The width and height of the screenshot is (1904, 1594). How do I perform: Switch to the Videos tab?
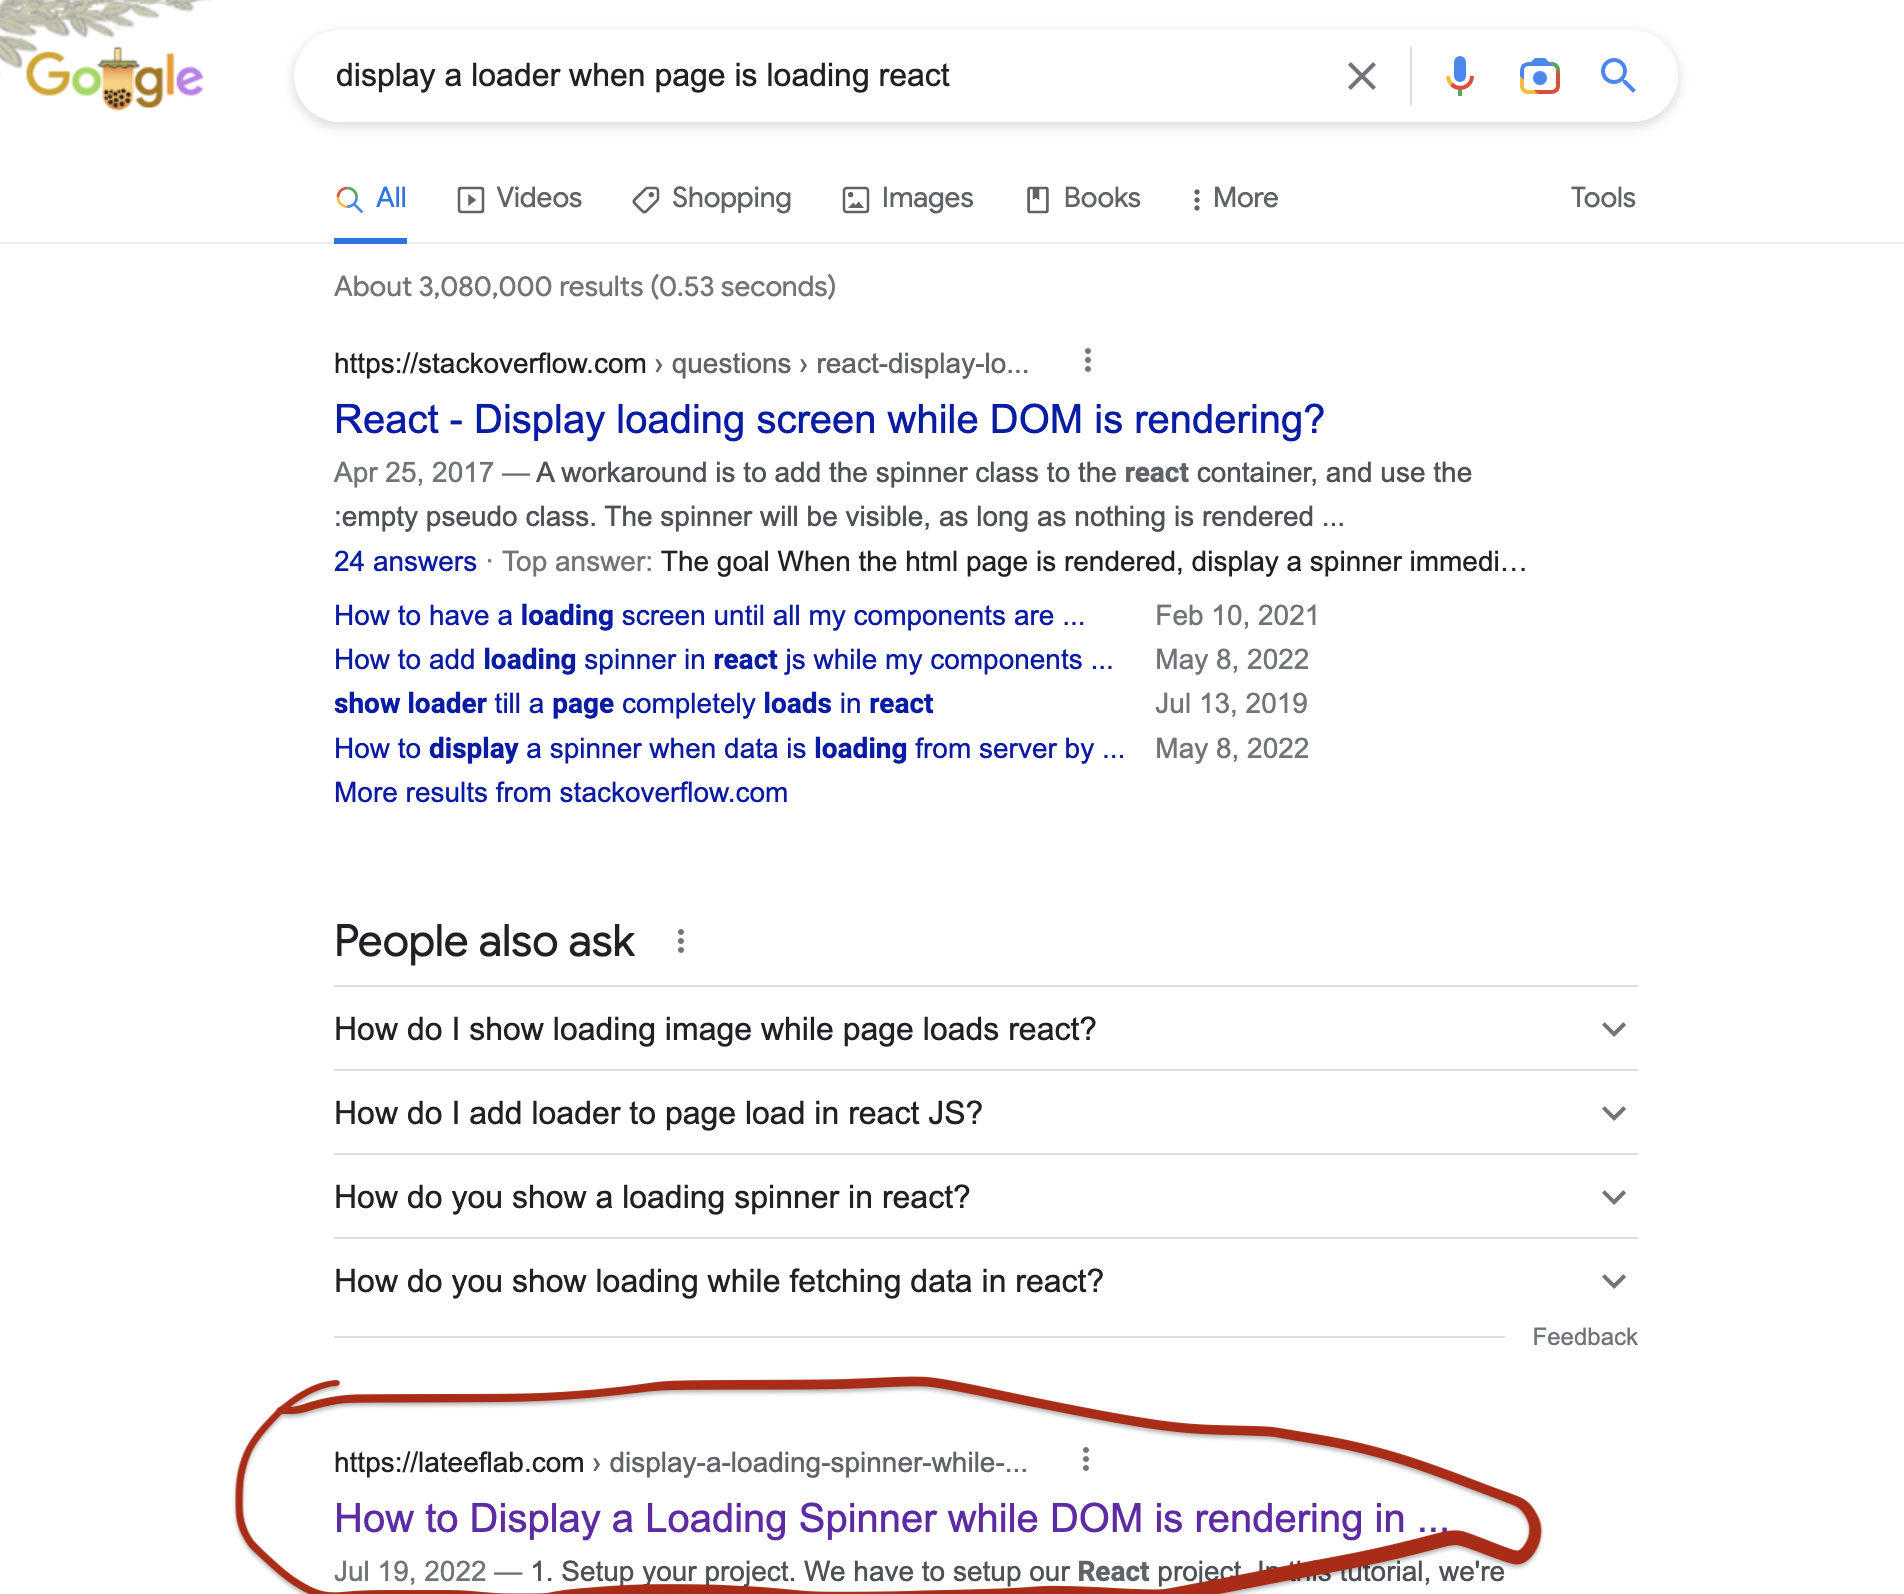520,198
